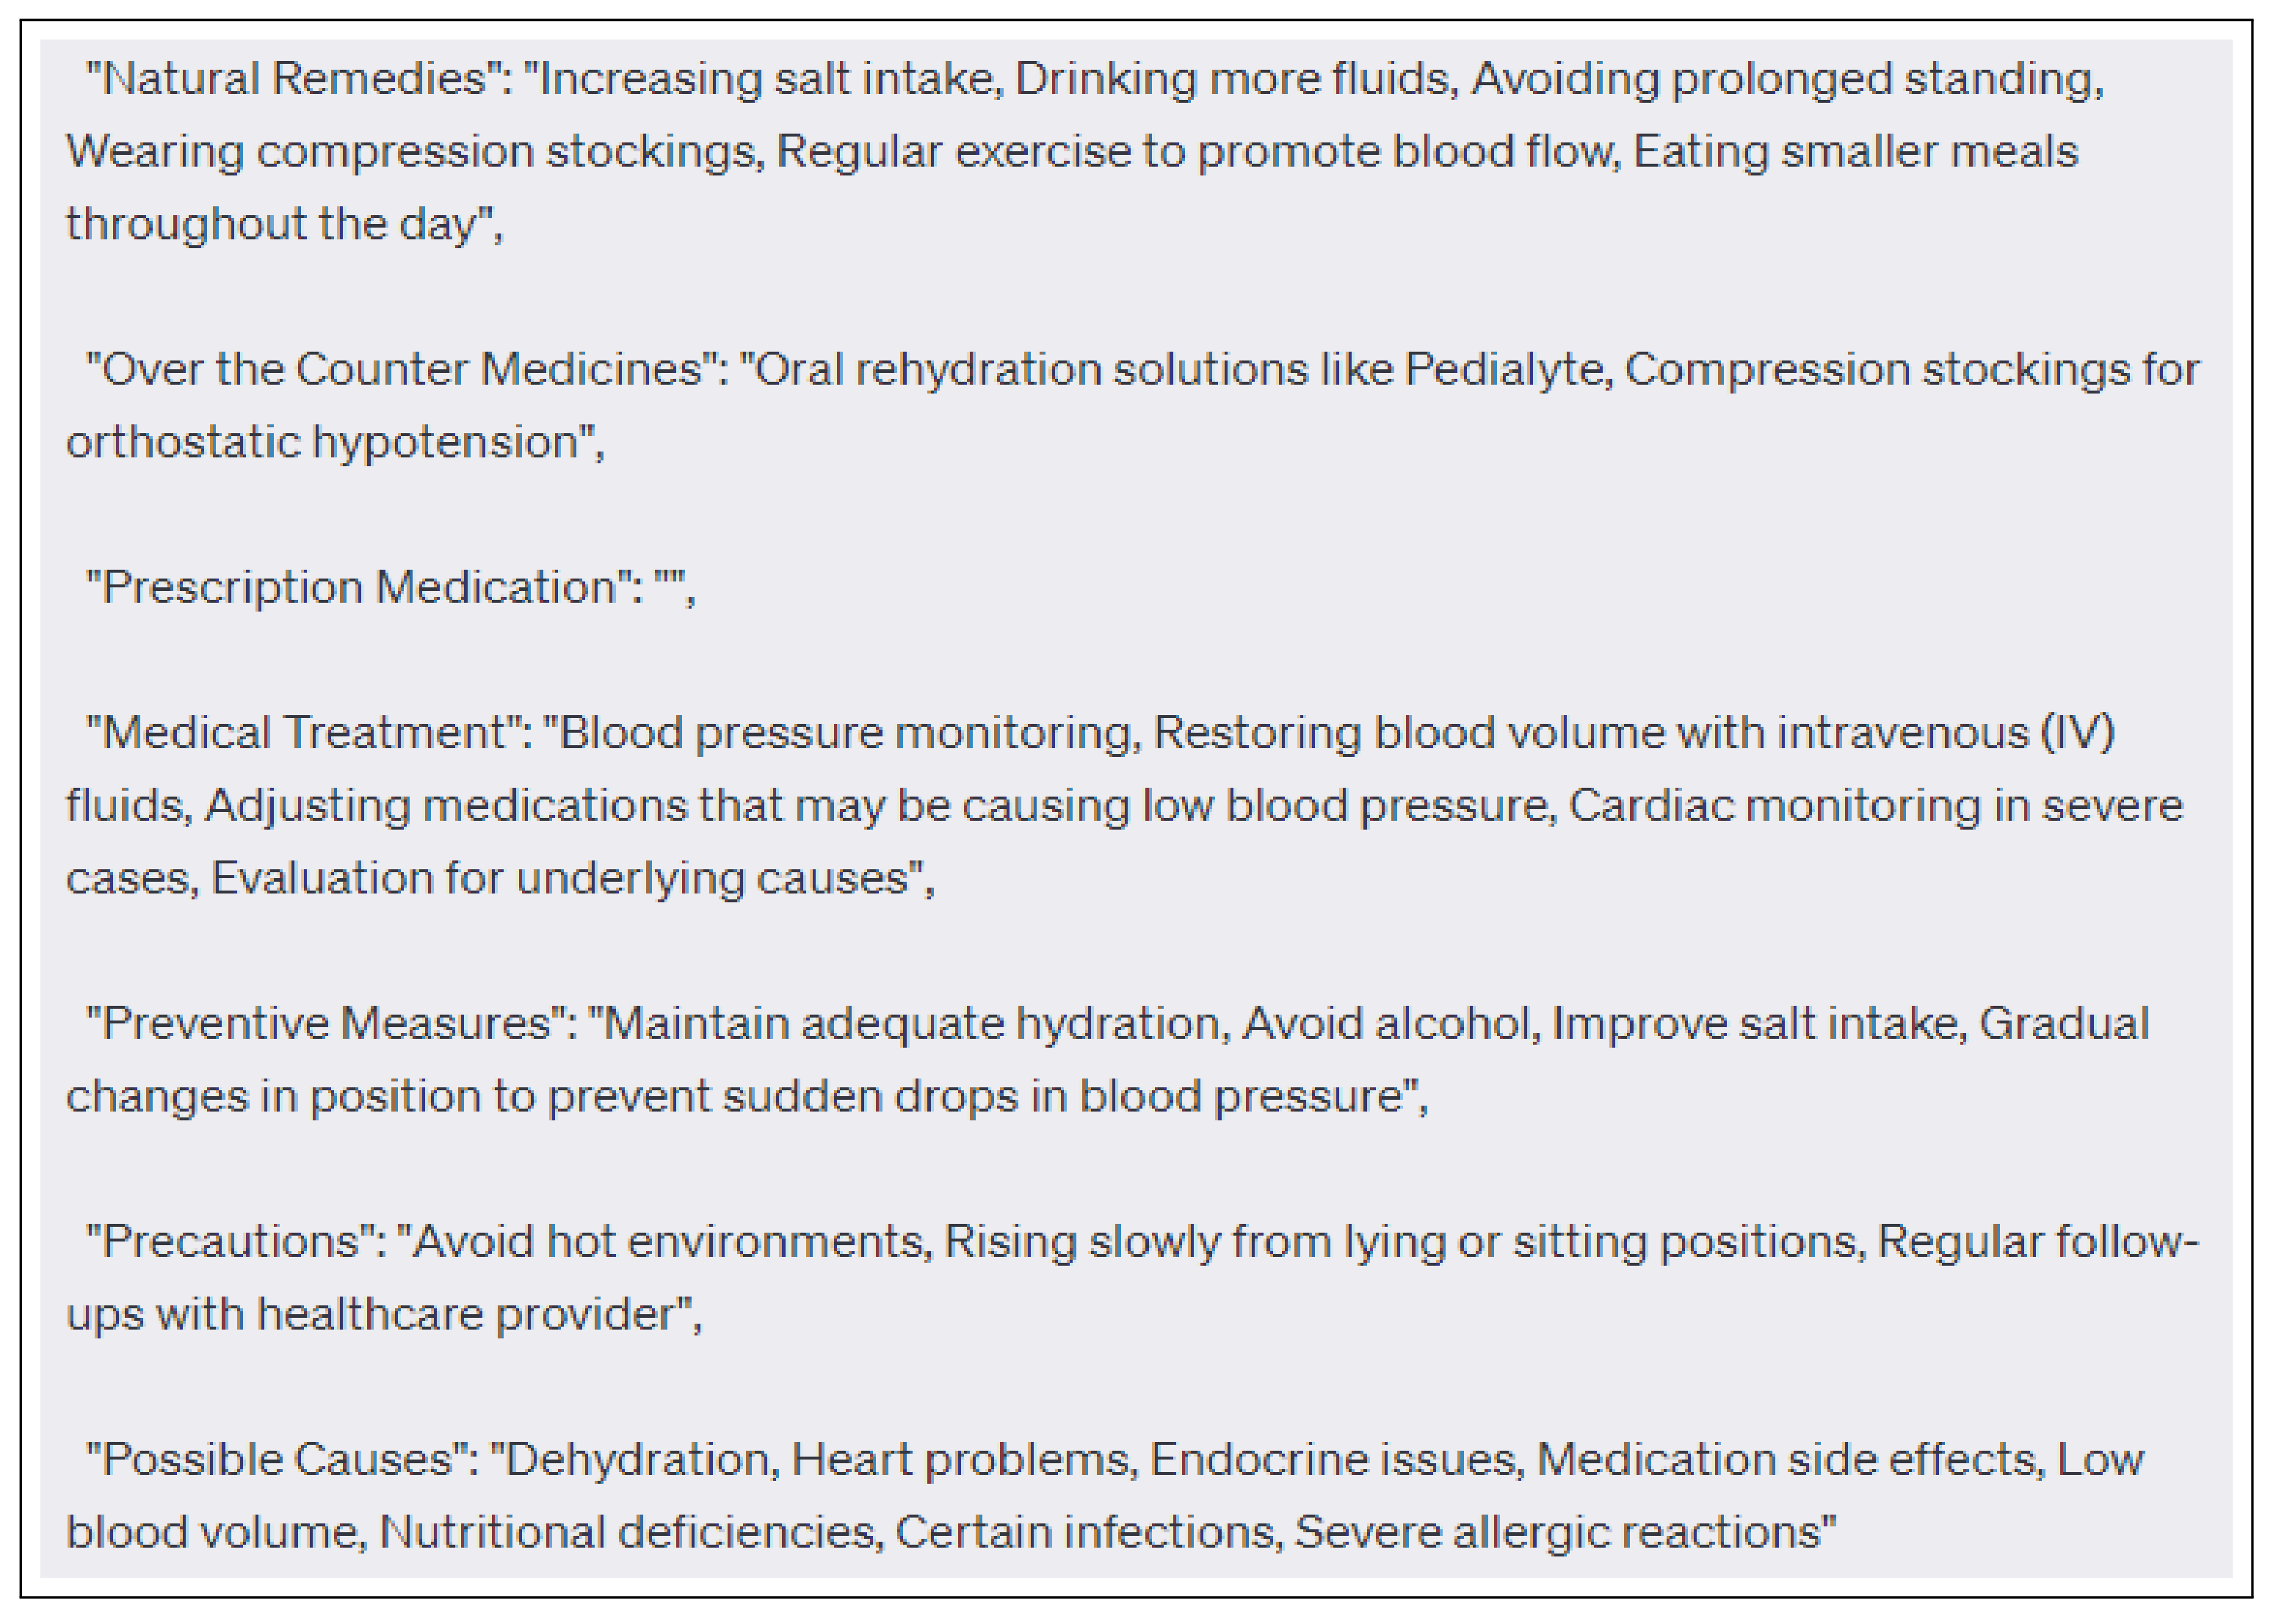Click the word "Pedialyte"
The height and width of the screenshot is (1624, 2276).
[x=1506, y=370]
